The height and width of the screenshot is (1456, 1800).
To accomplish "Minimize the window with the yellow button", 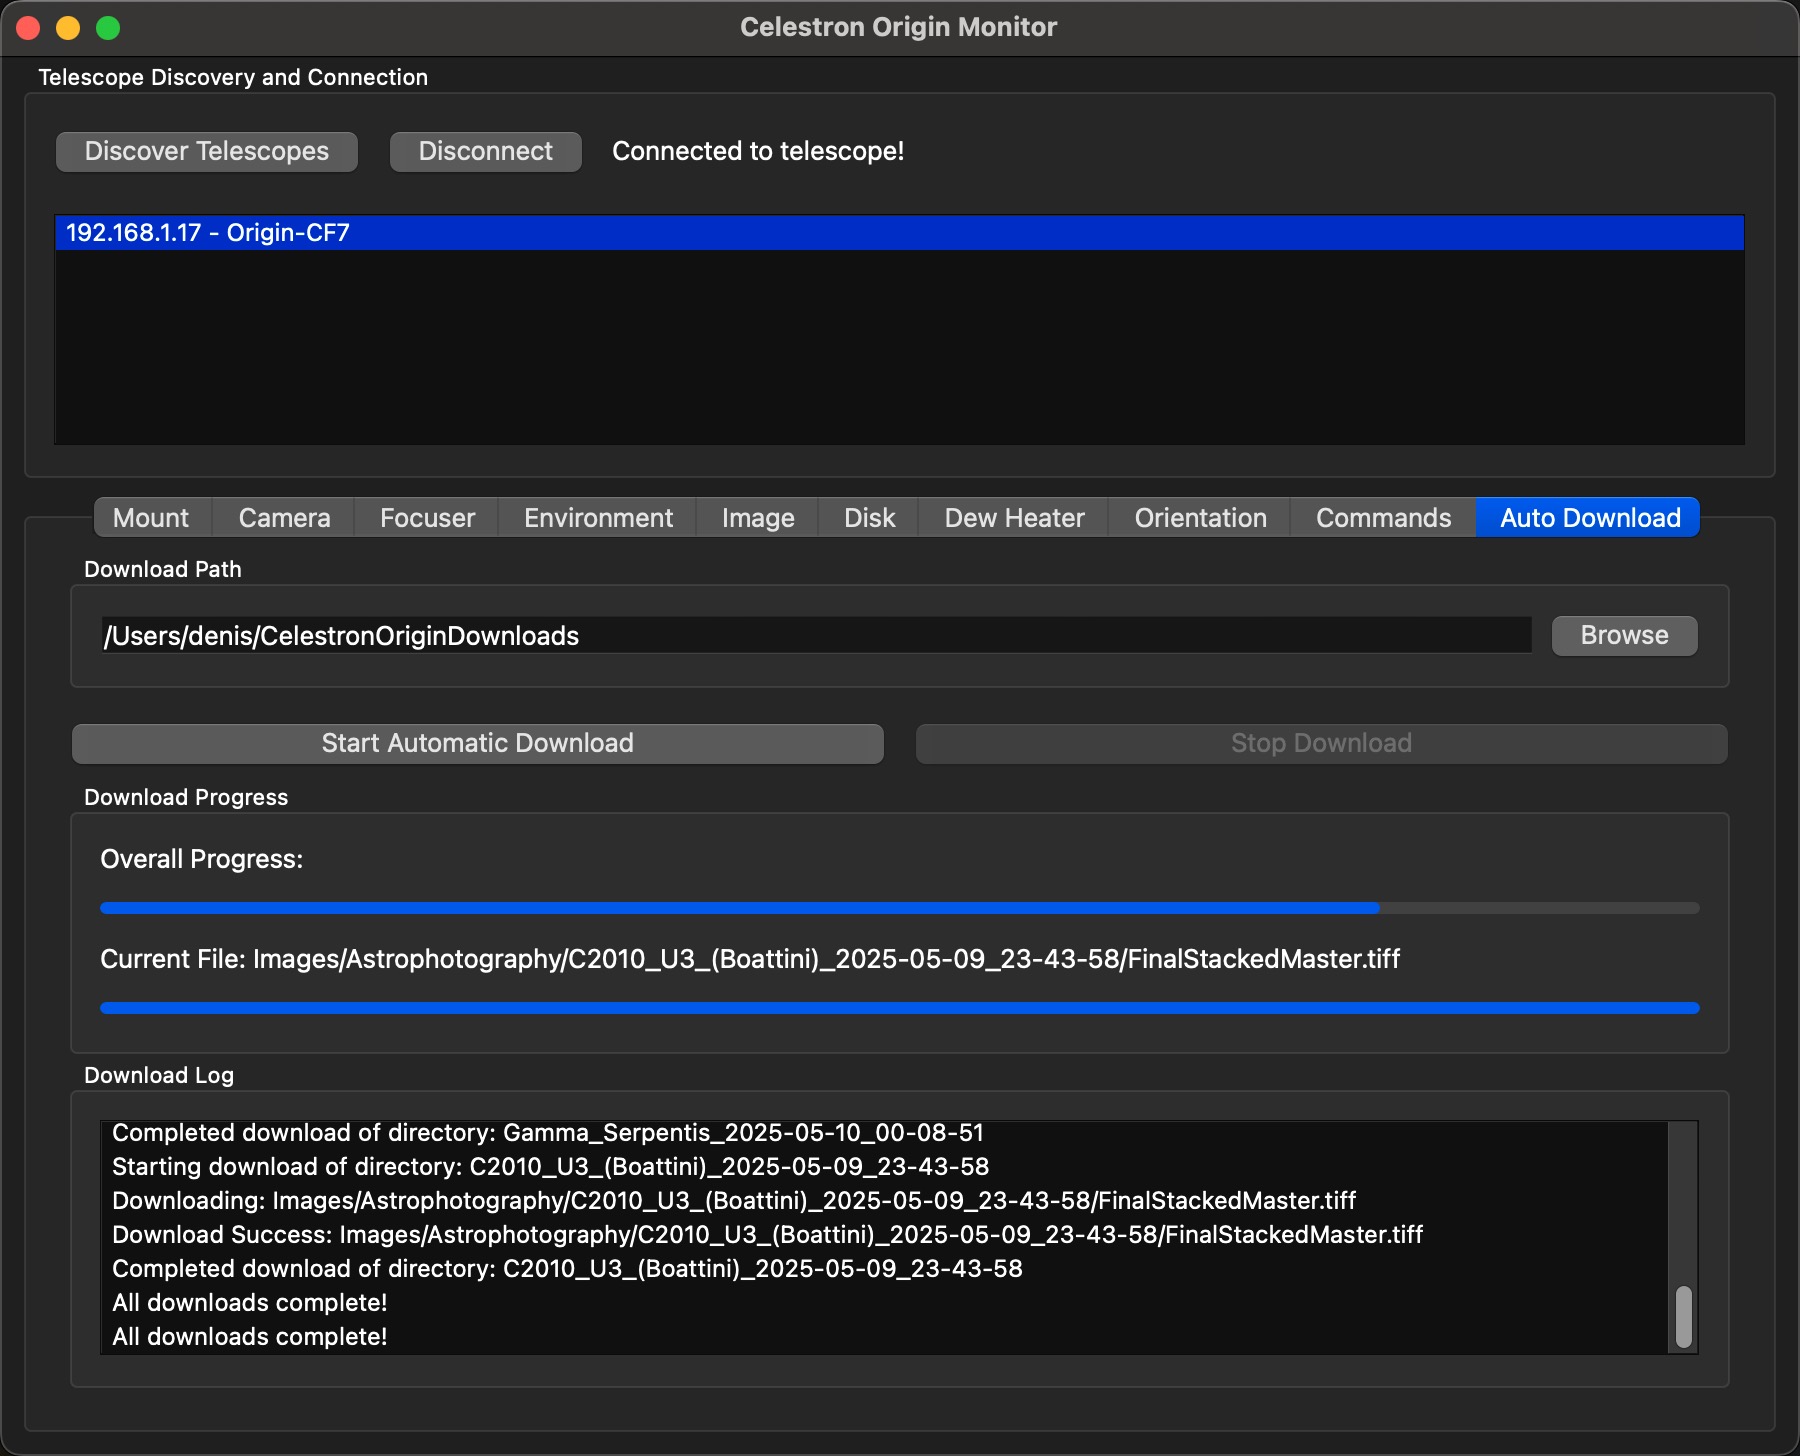I will click(x=68, y=28).
